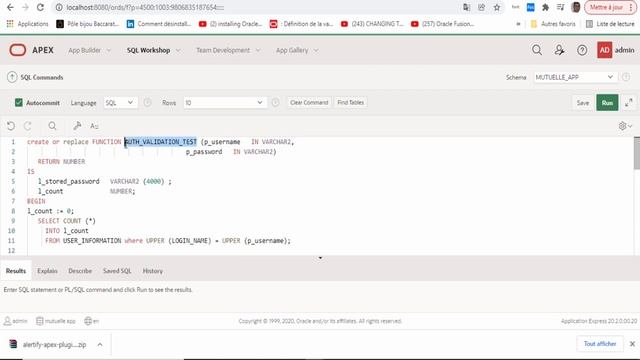Click the SQL Commands up-arrow breadcrumb icon

pyautogui.click(x=12, y=77)
